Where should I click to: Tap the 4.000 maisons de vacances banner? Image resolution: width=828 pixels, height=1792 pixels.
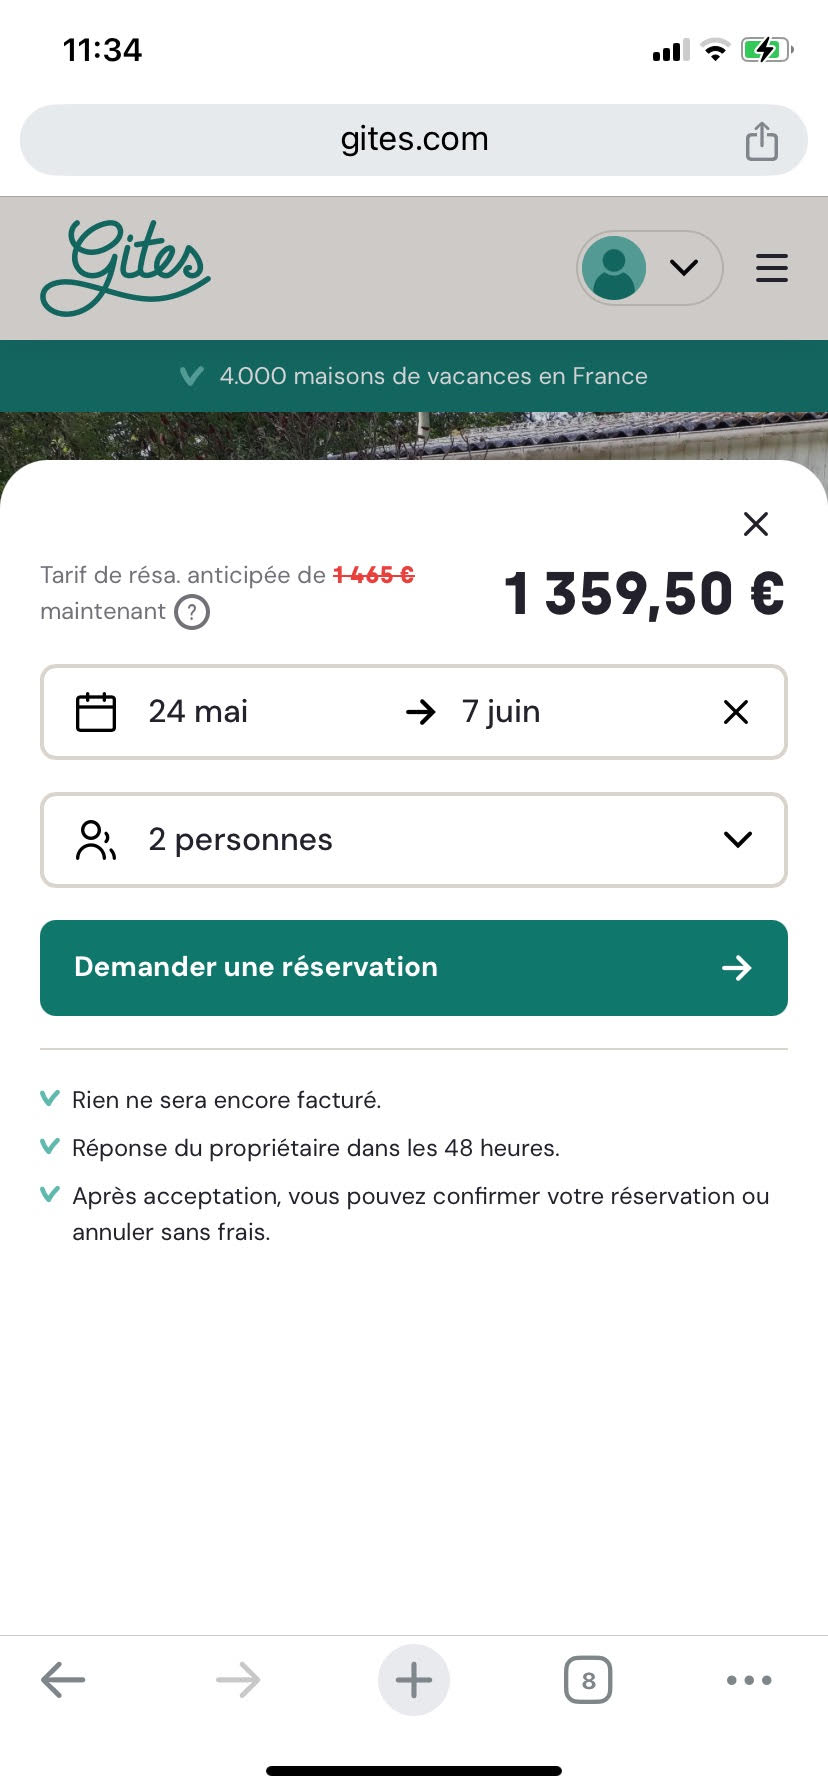tap(414, 376)
